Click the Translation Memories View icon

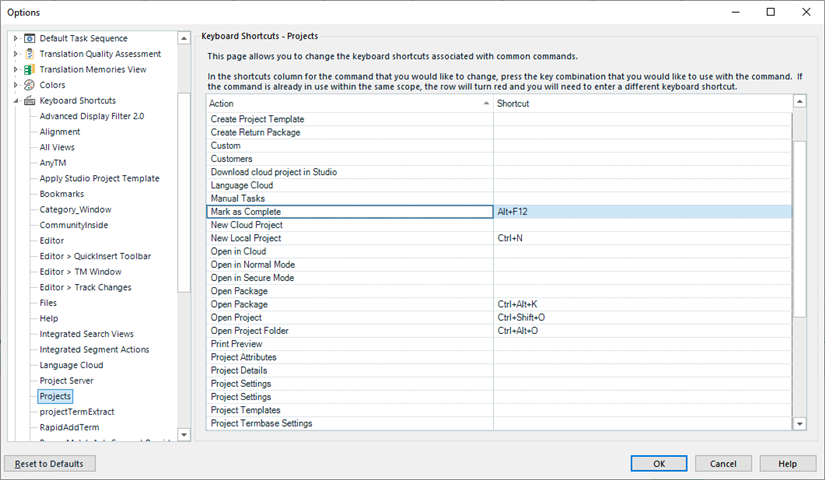click(x=30, y=69)
